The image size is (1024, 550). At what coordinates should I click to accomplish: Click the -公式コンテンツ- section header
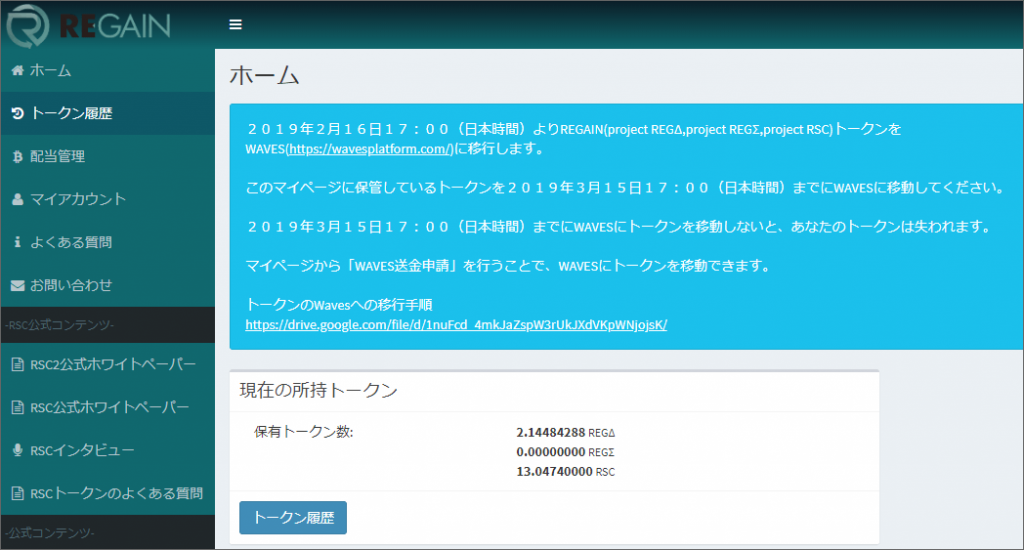[x=50, y=533]
